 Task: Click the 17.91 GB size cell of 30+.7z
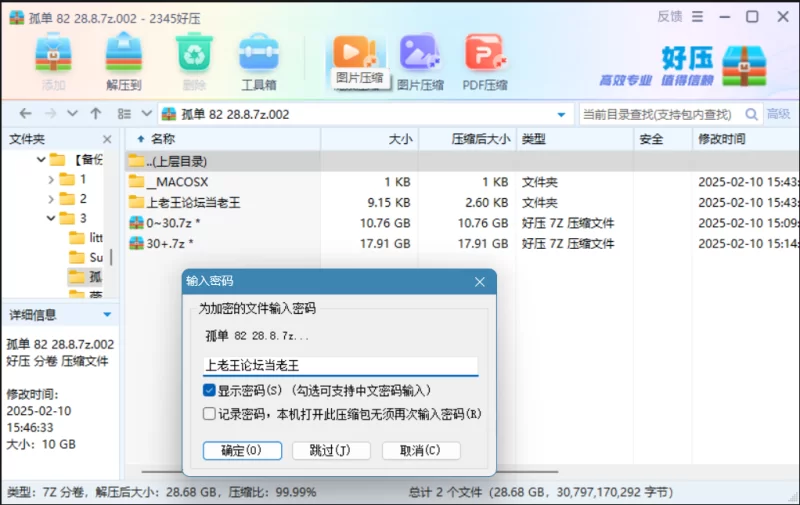385,244
